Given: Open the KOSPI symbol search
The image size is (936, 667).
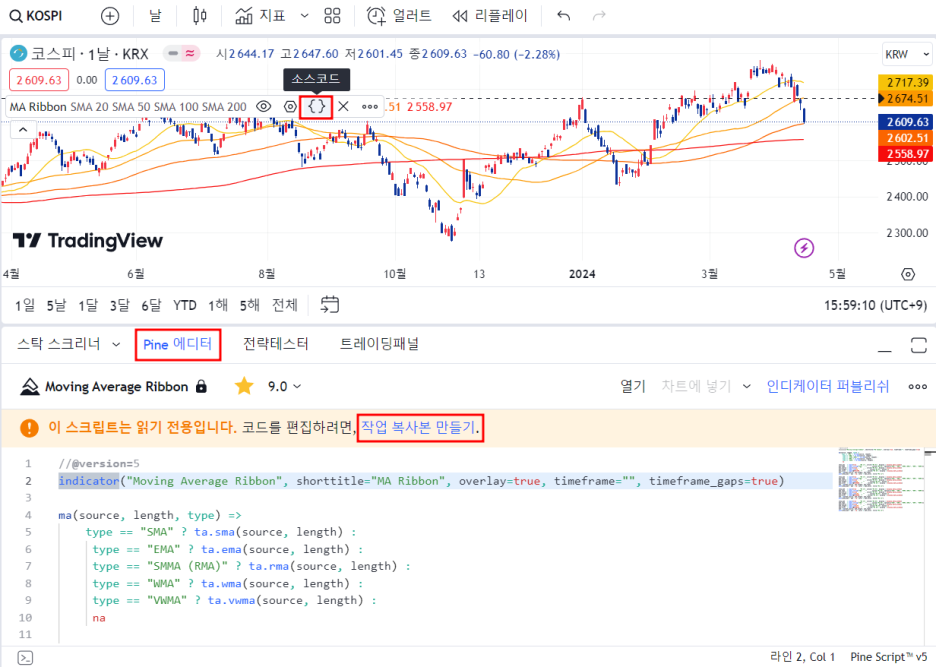Looking at the screenshot, I should tap(36, 16).
